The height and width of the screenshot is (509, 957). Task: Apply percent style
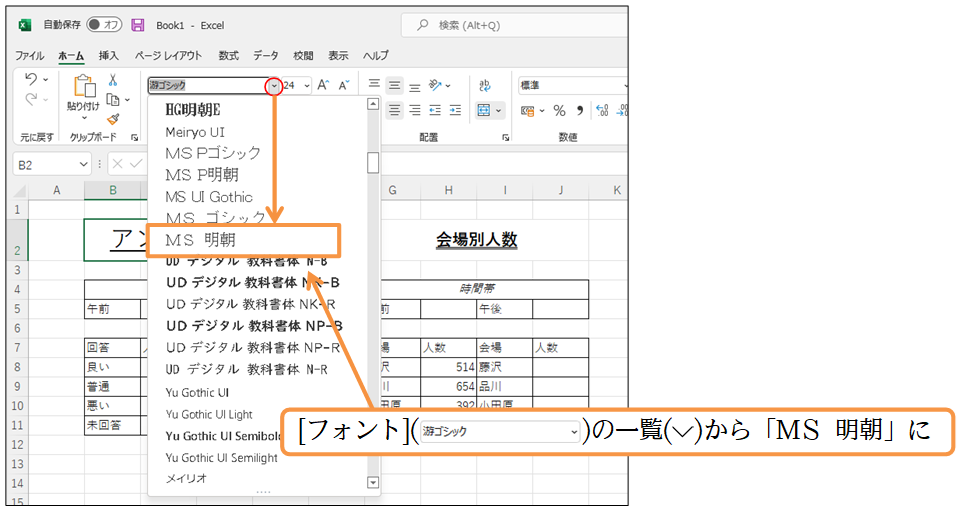(559, 110)
